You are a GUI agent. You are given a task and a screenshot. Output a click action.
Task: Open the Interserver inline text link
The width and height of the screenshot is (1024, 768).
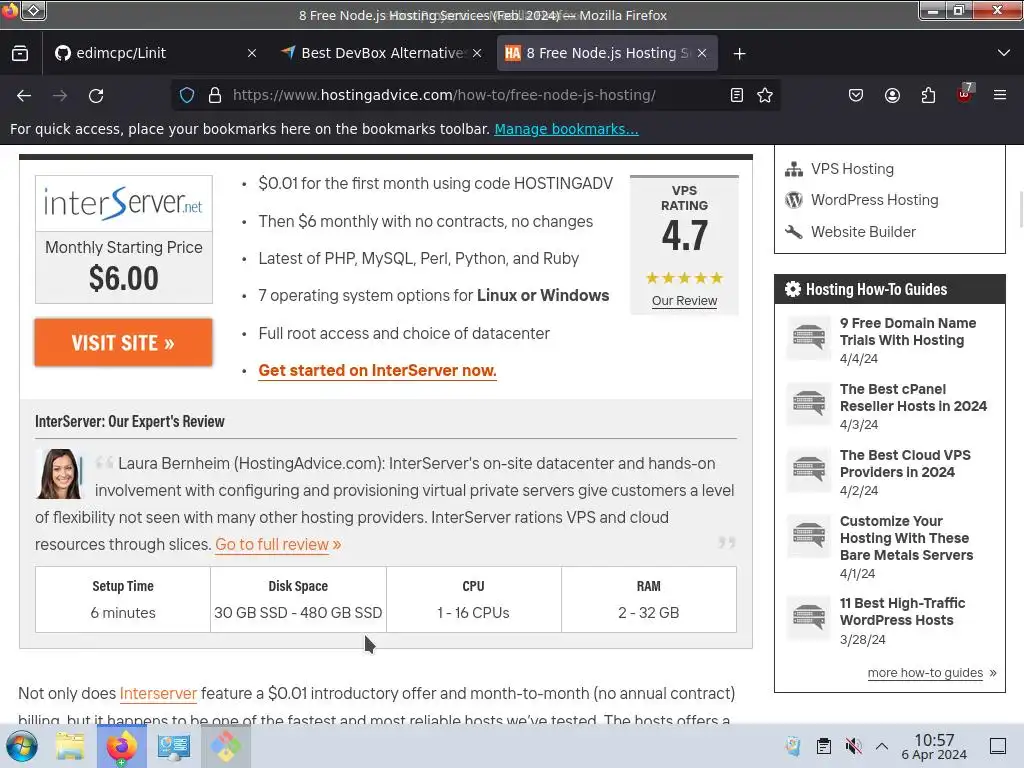click(x=158, y=694)
